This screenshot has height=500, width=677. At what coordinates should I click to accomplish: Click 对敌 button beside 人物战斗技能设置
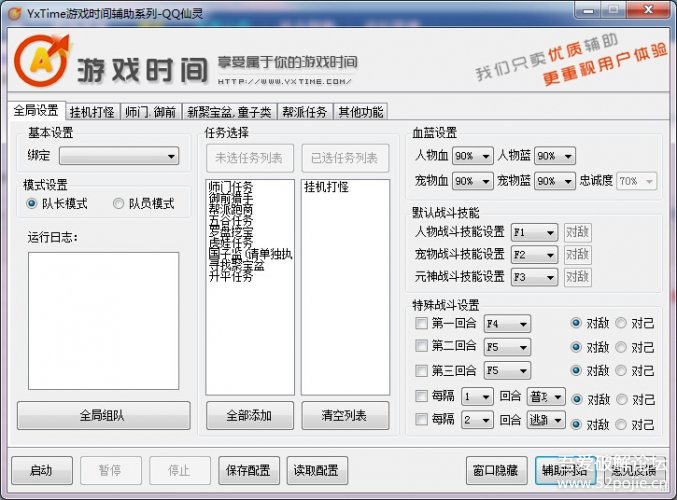pos(577,232)
